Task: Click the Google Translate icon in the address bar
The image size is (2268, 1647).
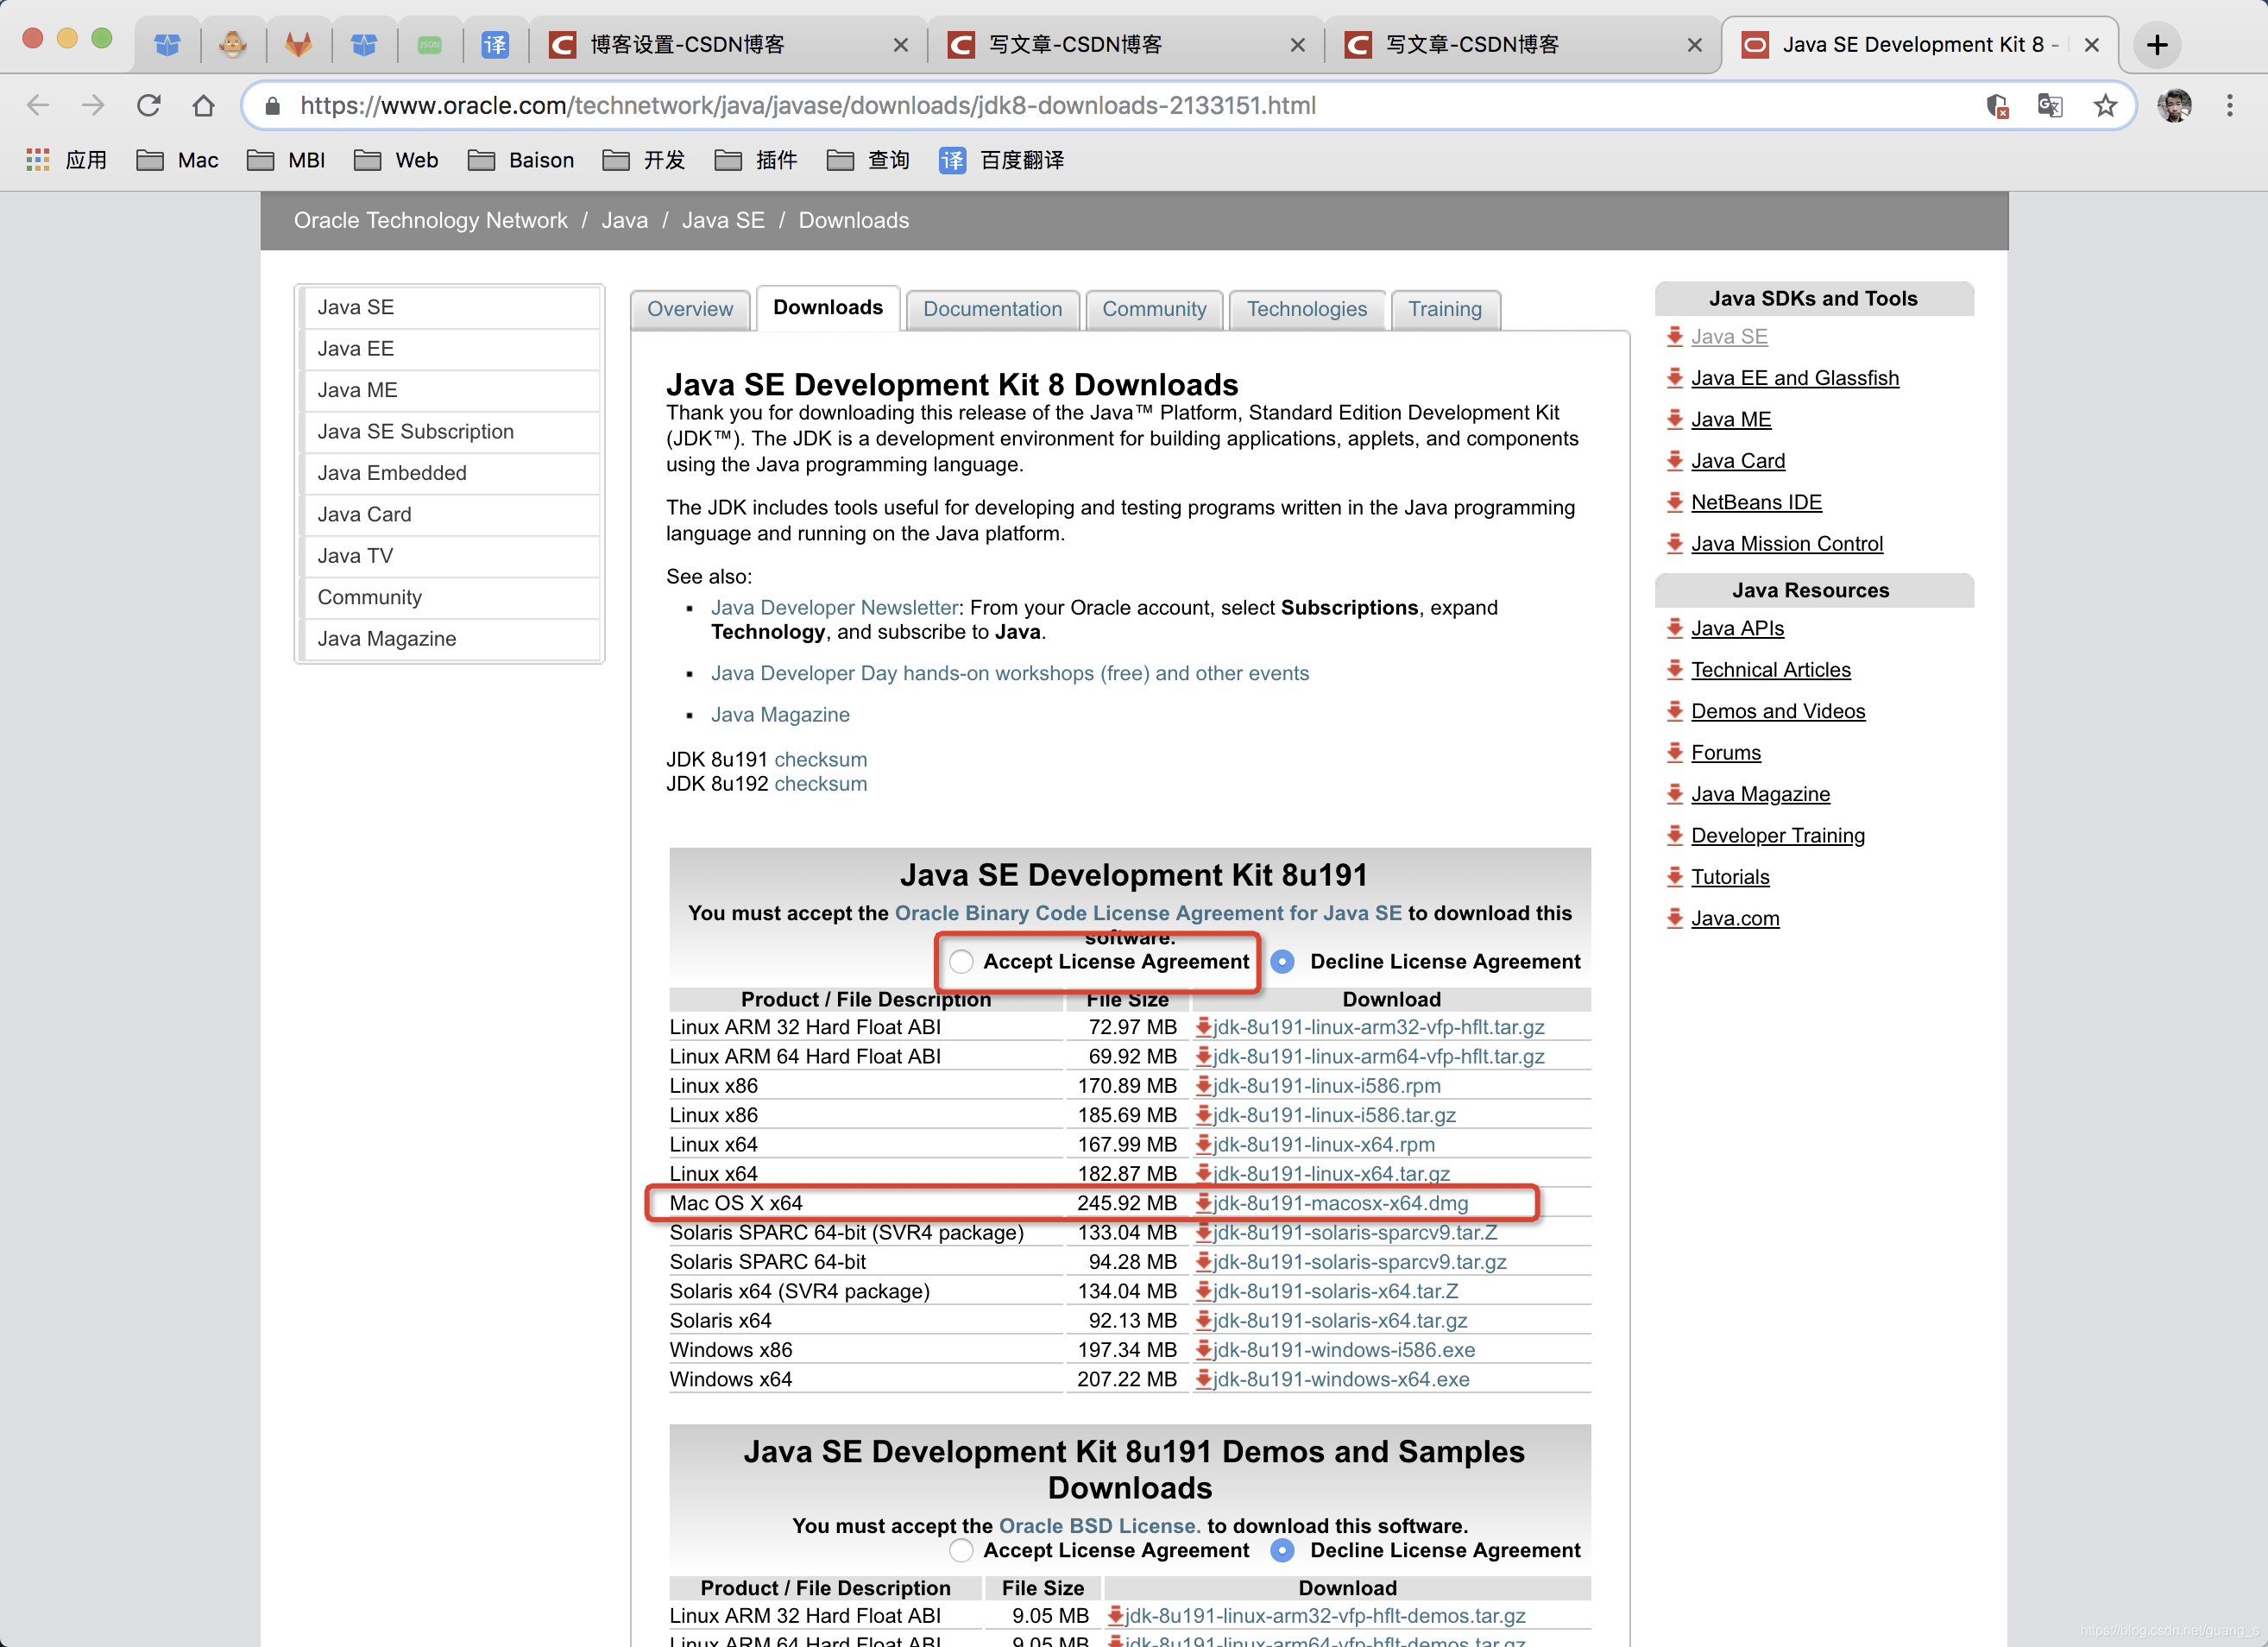Action: coord(2049,105)
